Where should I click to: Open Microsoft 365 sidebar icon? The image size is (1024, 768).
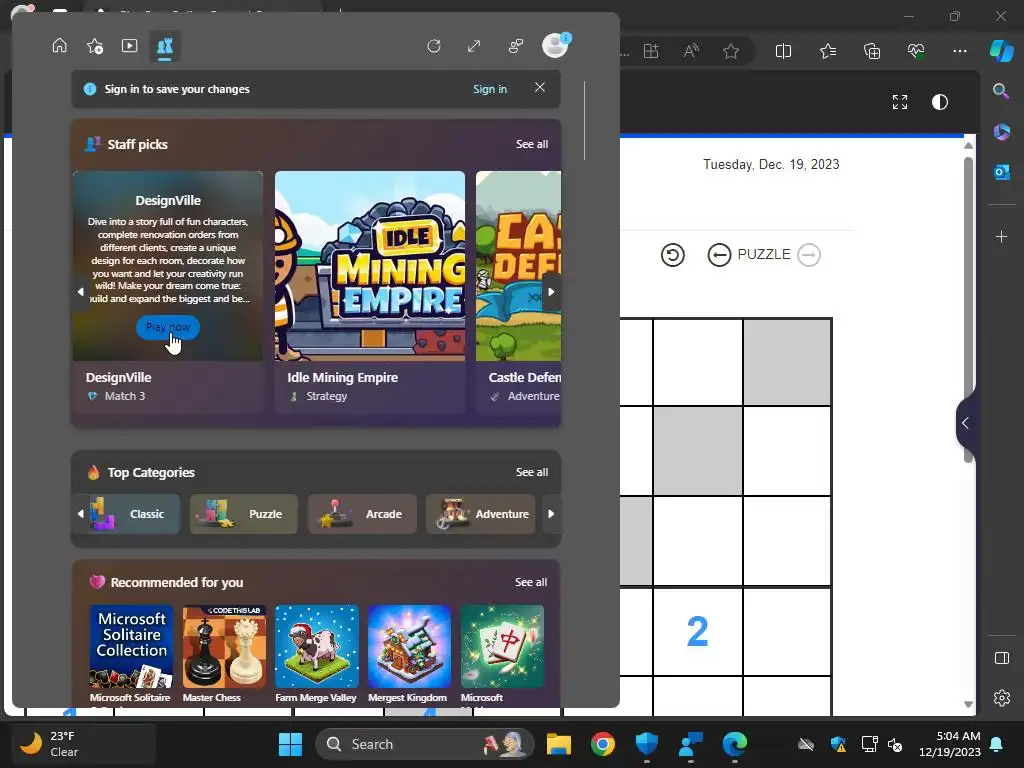click(x=1001, y=132)
